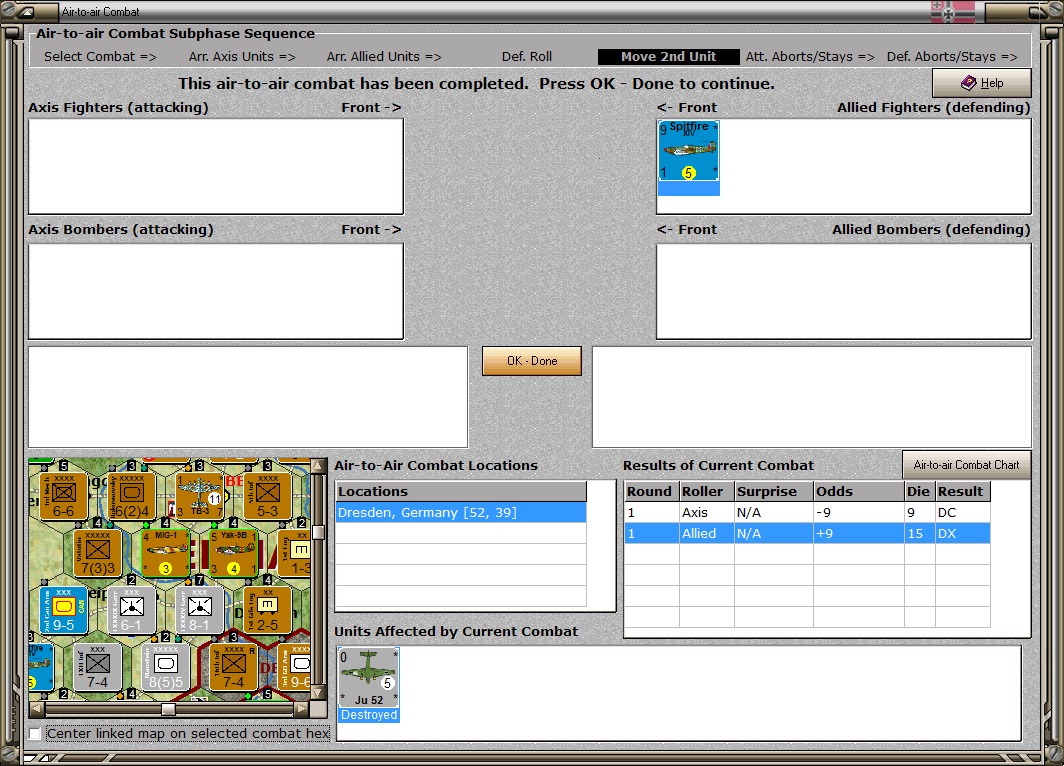This screenshot has width=1064, height=766.
Task: Select the Axis round 1 result row
Action: pyautogui.click(x=807, y=512)
